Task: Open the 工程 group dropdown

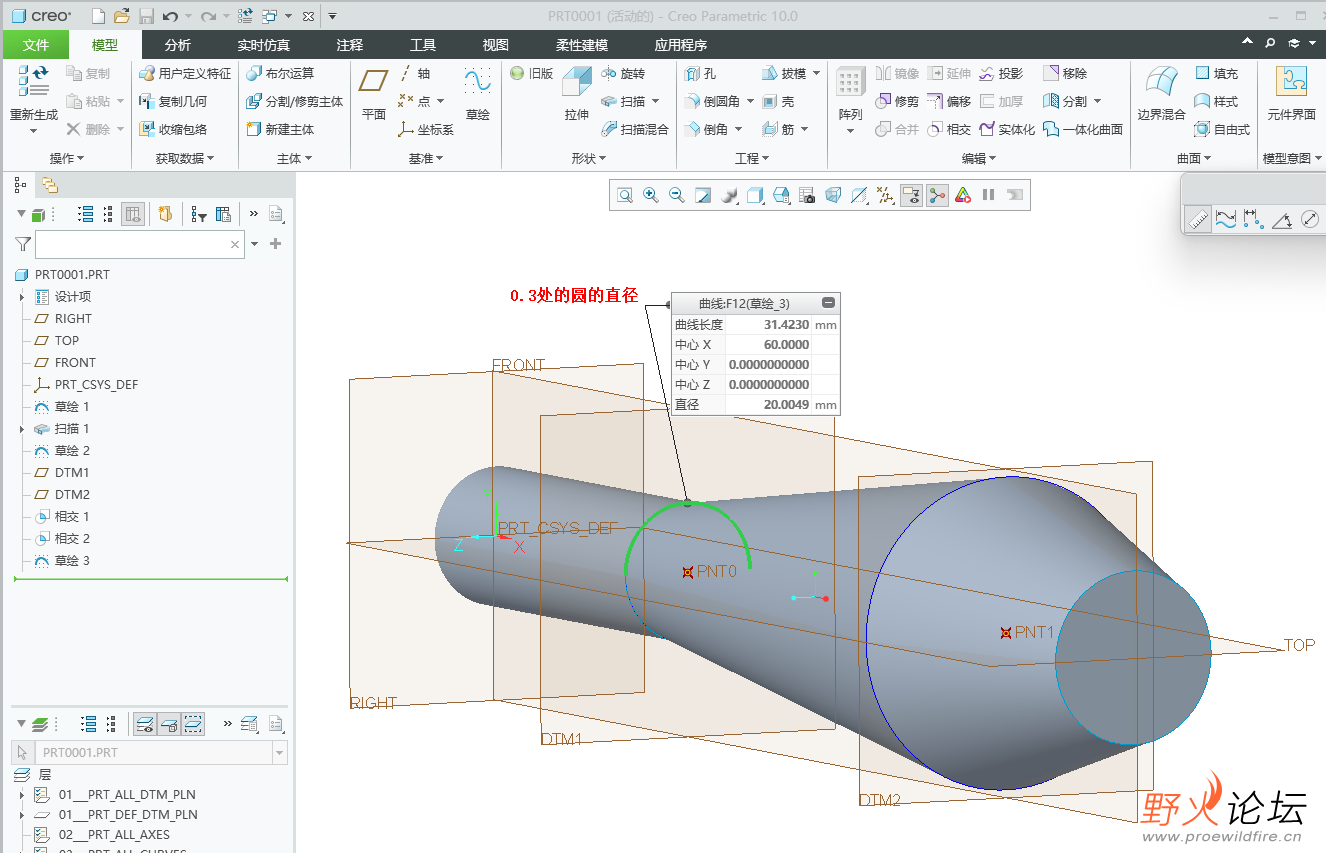Action: pos(752,158)
